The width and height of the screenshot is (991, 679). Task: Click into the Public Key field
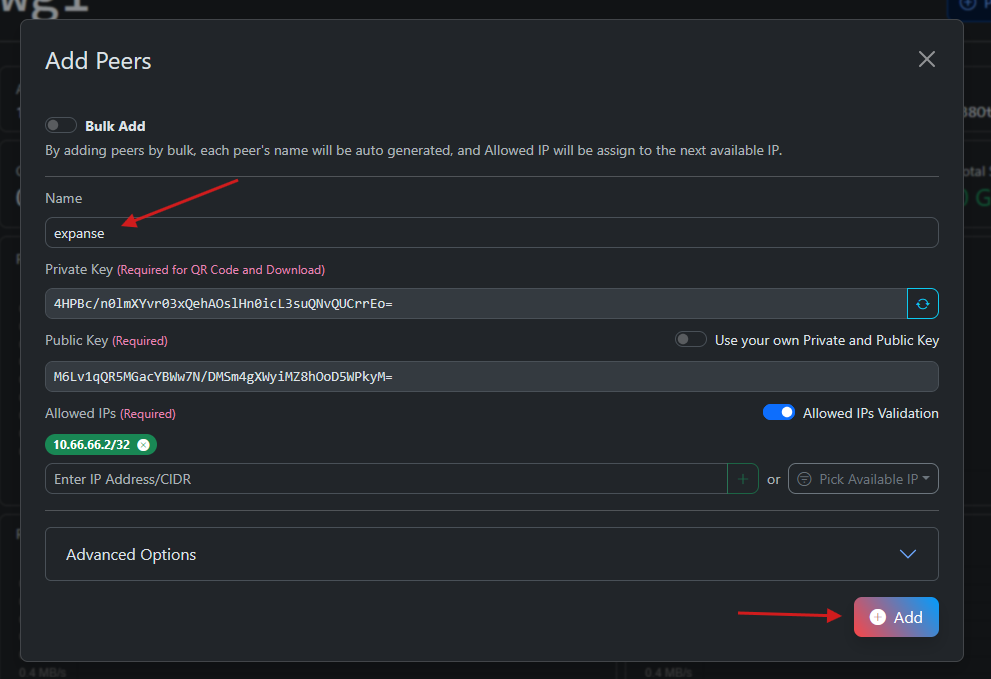pyautogui.click(x=490, y=376)
